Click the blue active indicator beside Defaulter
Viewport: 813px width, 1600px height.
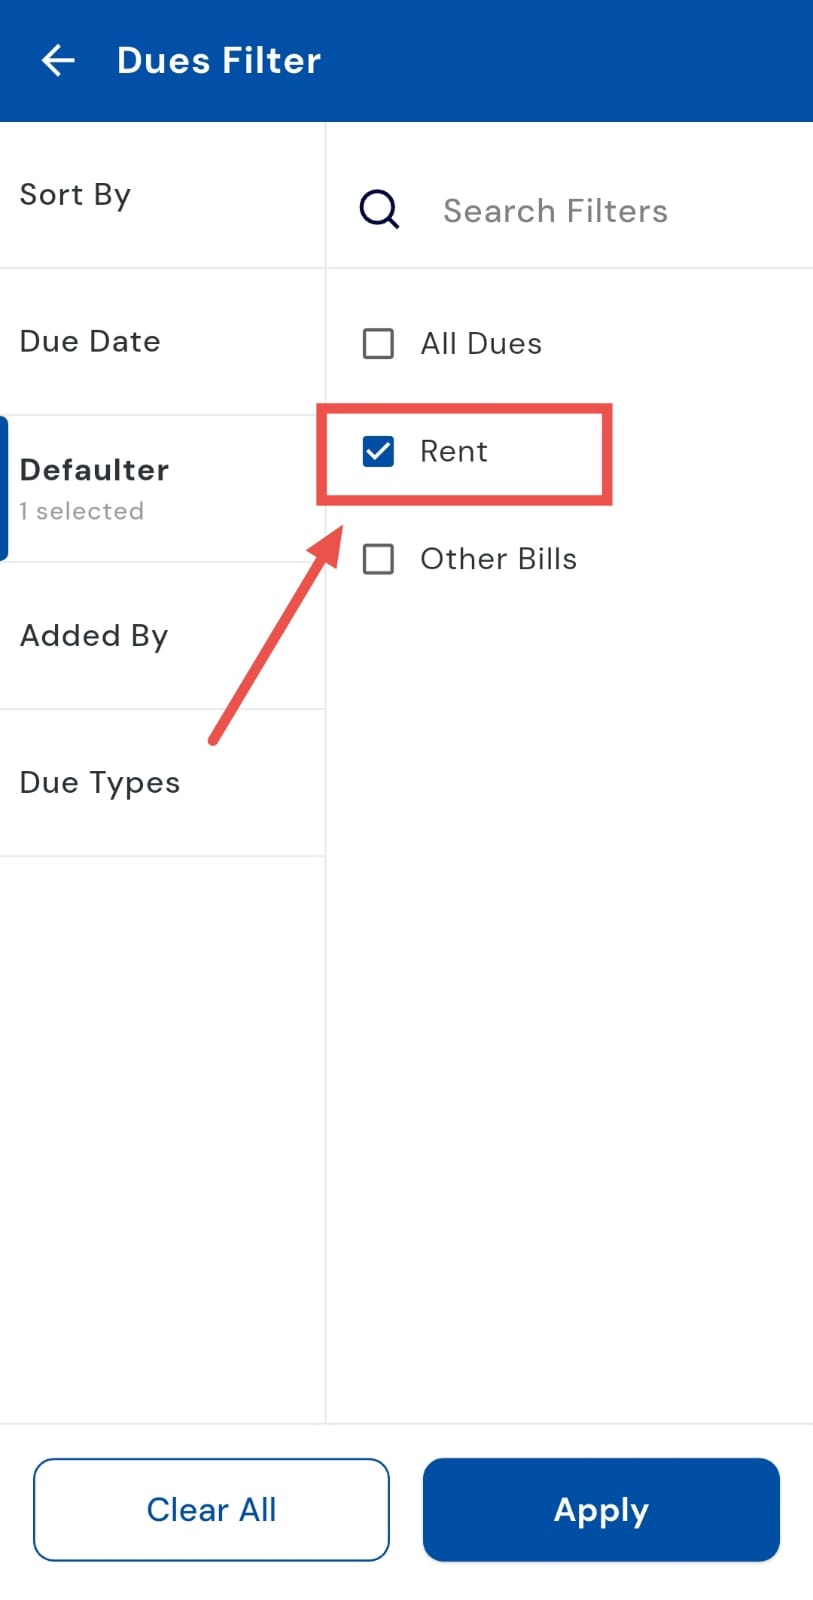4,489
